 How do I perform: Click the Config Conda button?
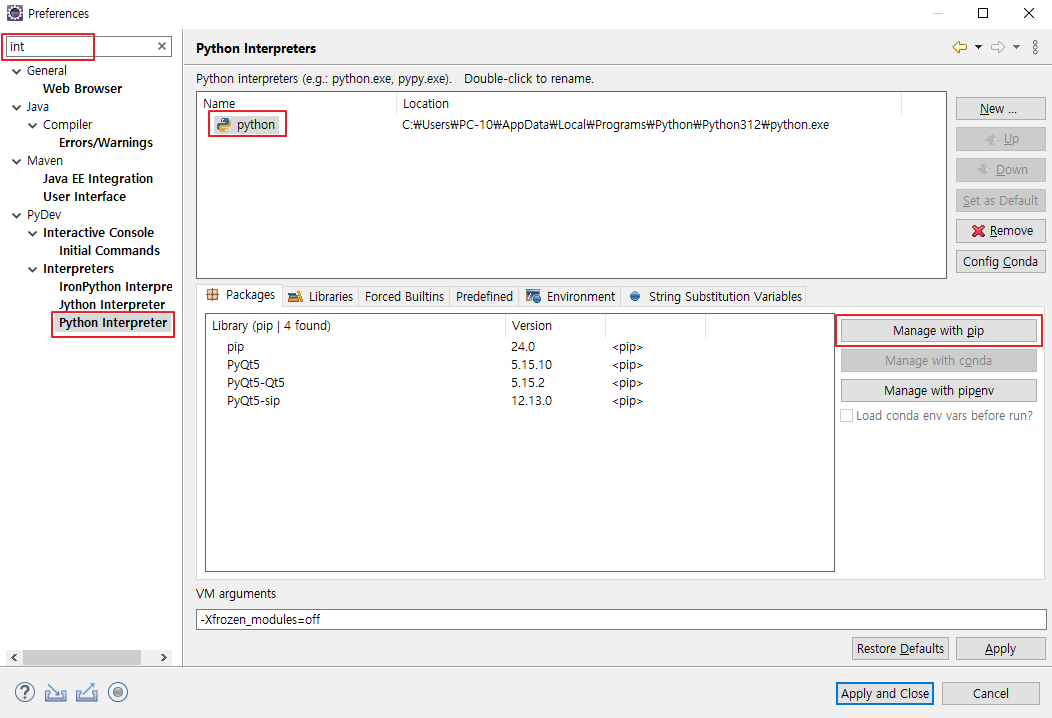point(1000,262)
